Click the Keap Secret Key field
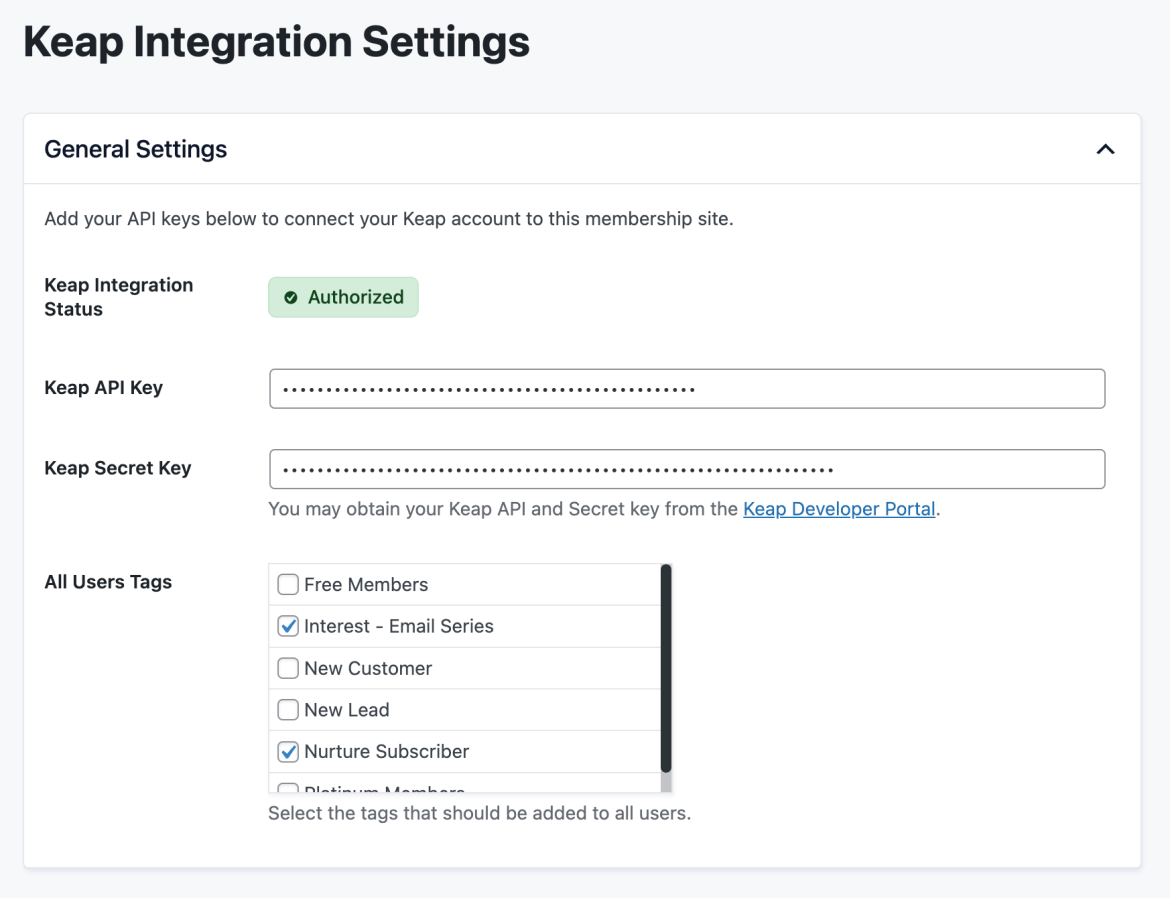 686,468
